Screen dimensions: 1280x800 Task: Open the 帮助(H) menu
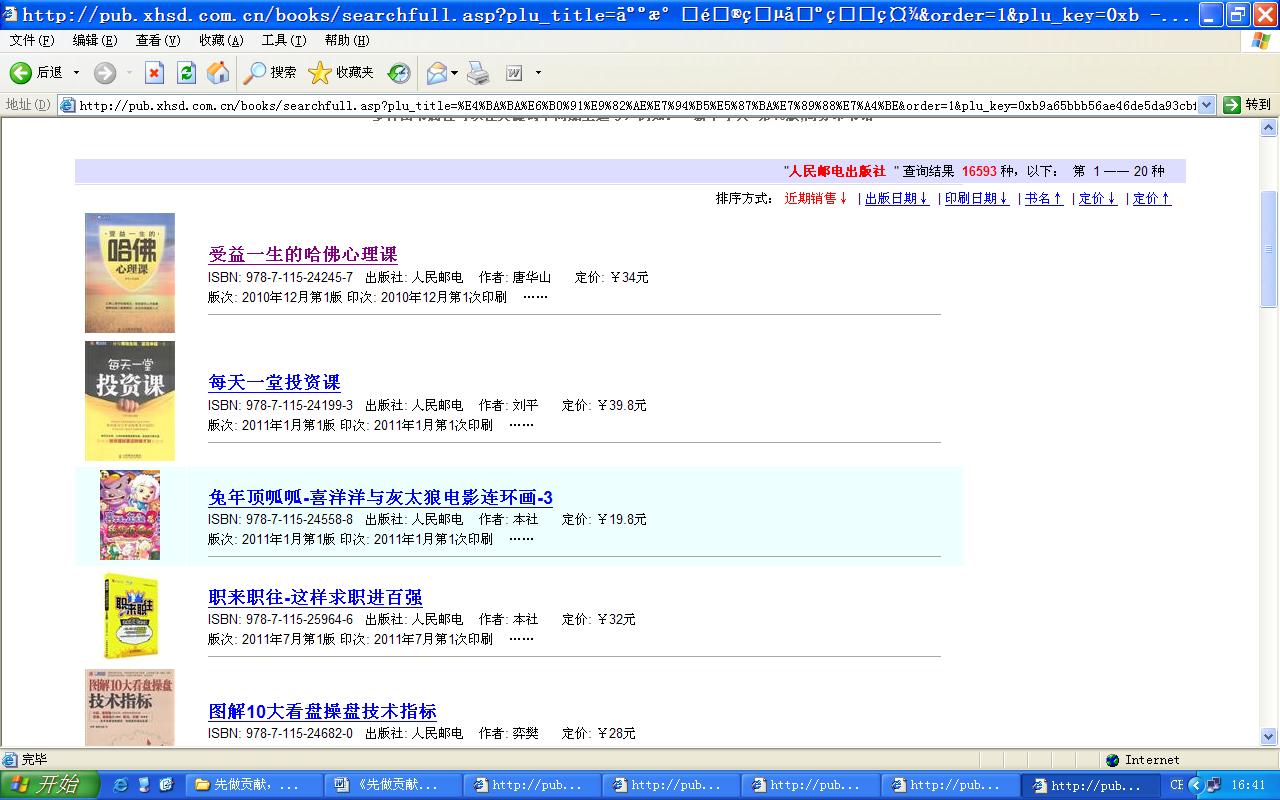pyautogui.click(x=347, y=40)
